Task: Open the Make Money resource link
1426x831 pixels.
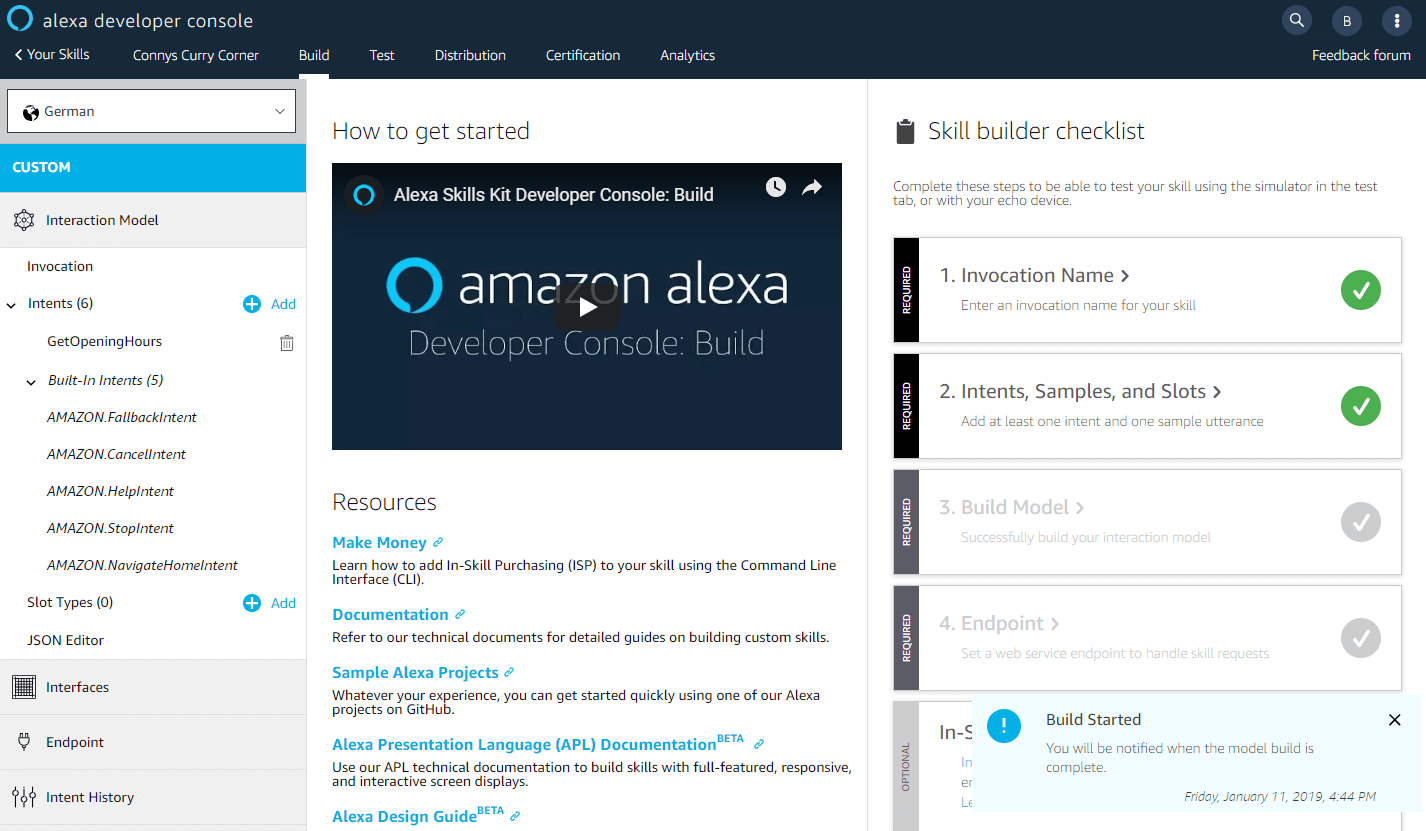Action: point(379,542)
